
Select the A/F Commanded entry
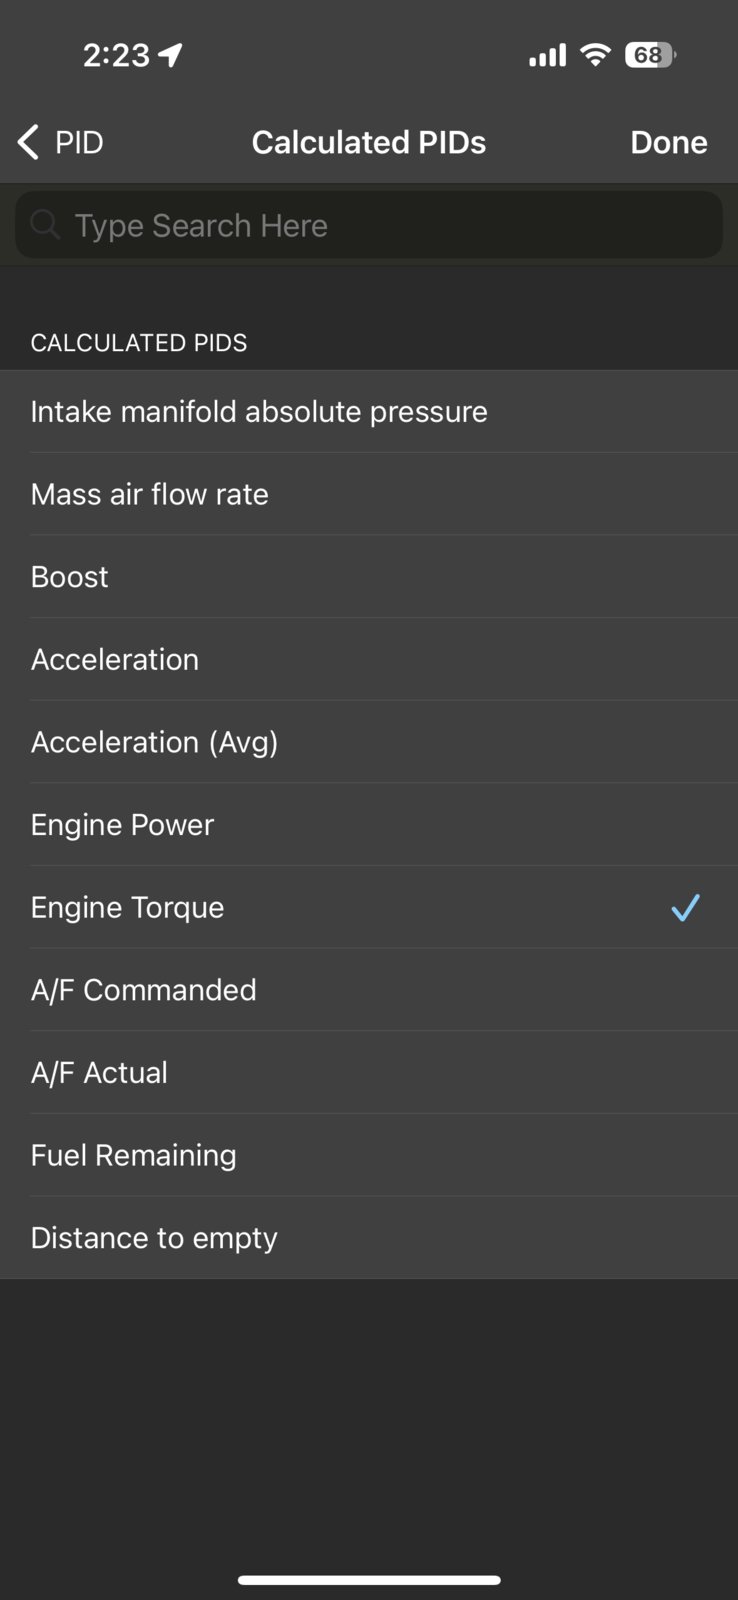(x=369, y=990)
